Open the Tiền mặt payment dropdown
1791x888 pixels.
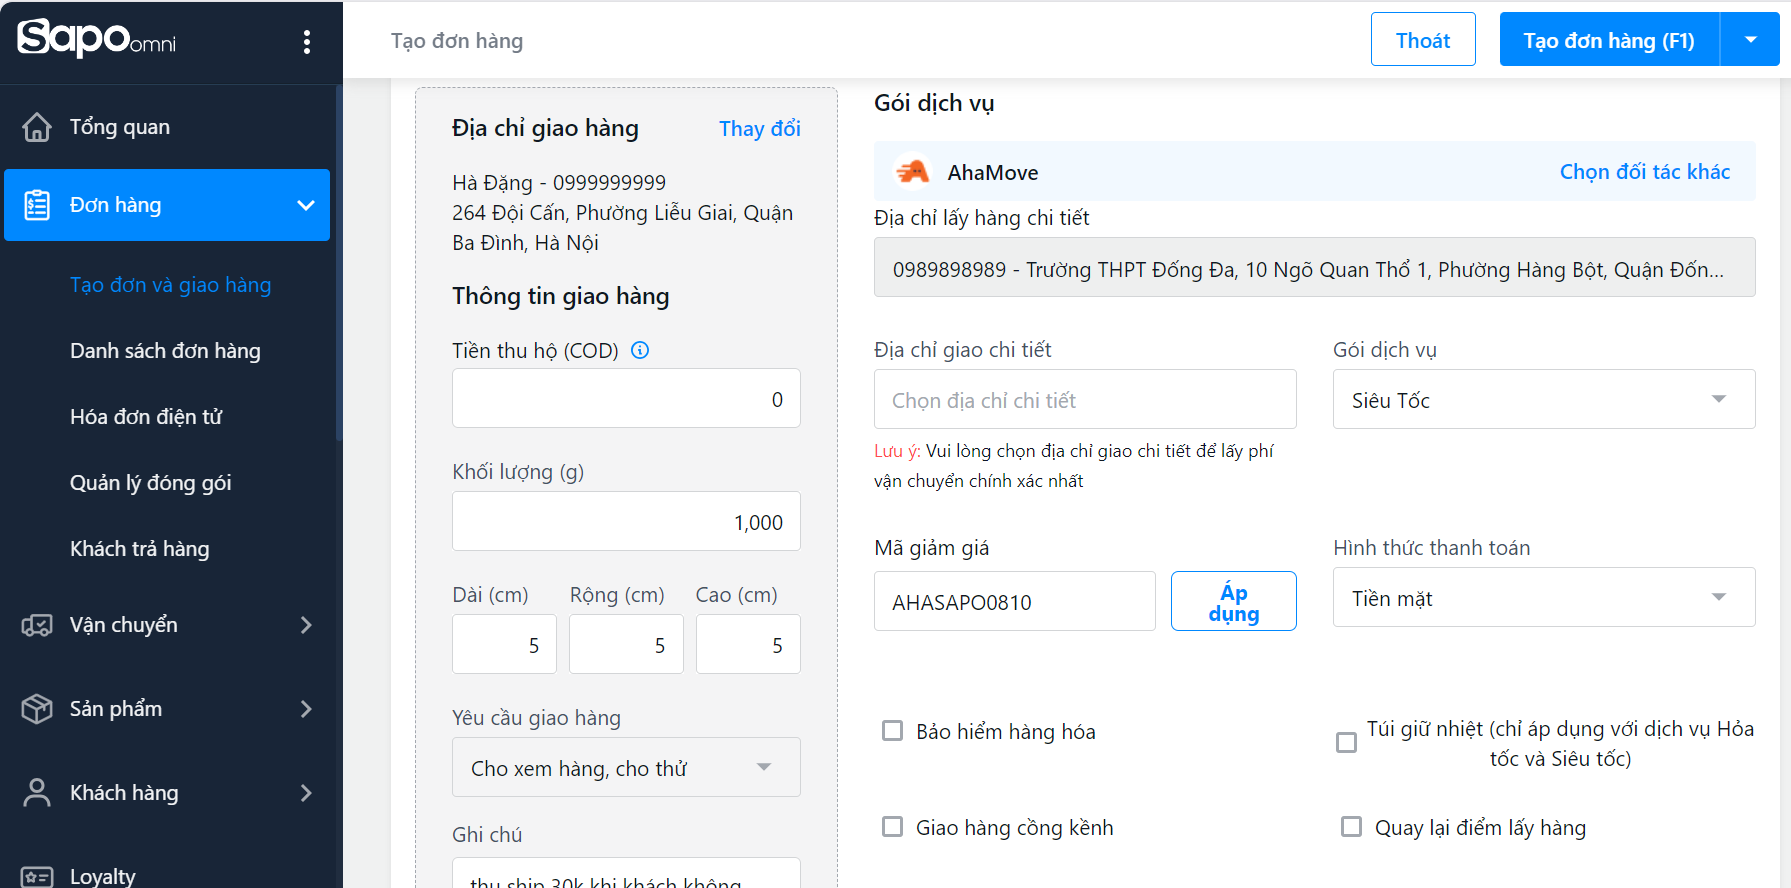[1544, 597]
